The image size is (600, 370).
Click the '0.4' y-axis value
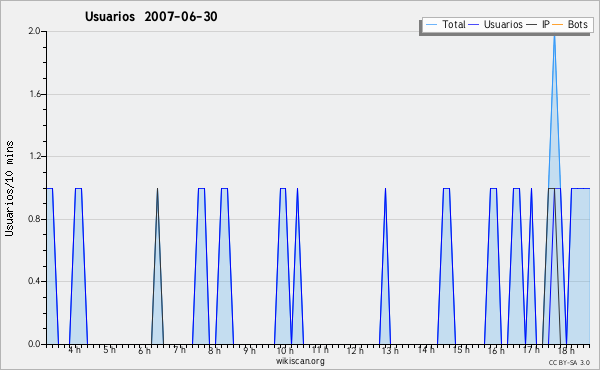[x=34, y=282]
